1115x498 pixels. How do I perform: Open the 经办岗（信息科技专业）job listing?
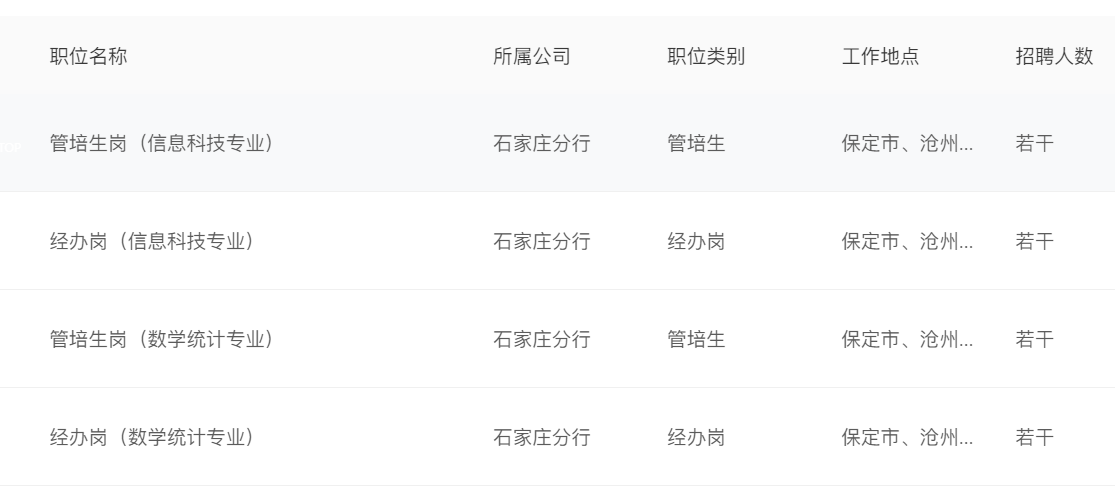(x=152, y=242)
